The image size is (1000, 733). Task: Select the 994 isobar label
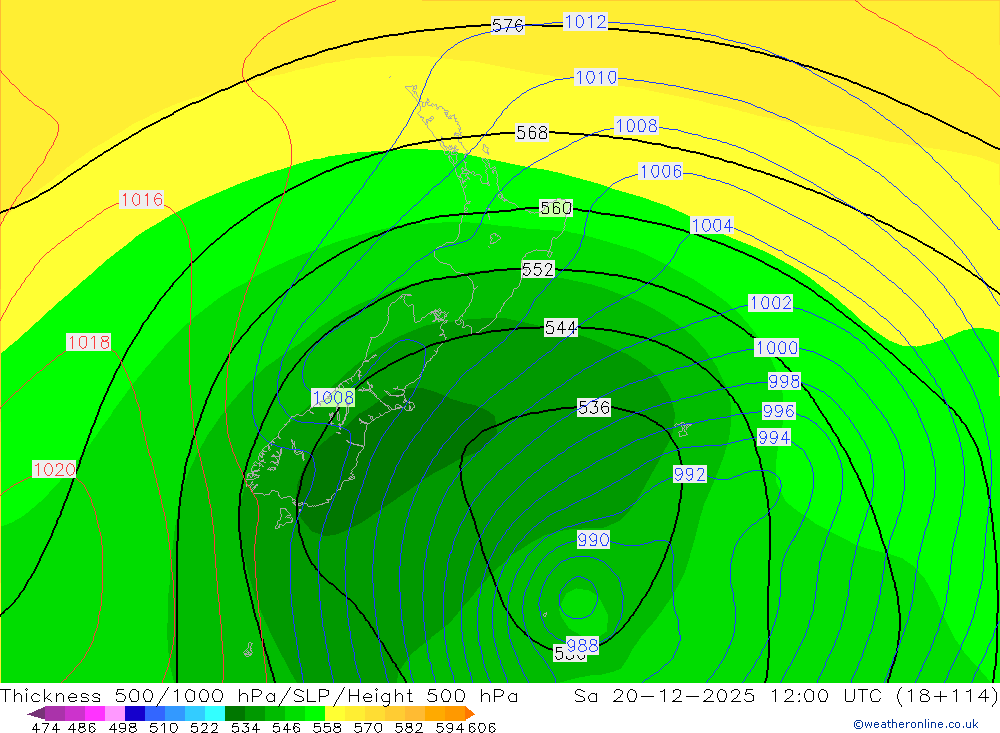pyautogui.click(x=774, y=438)
